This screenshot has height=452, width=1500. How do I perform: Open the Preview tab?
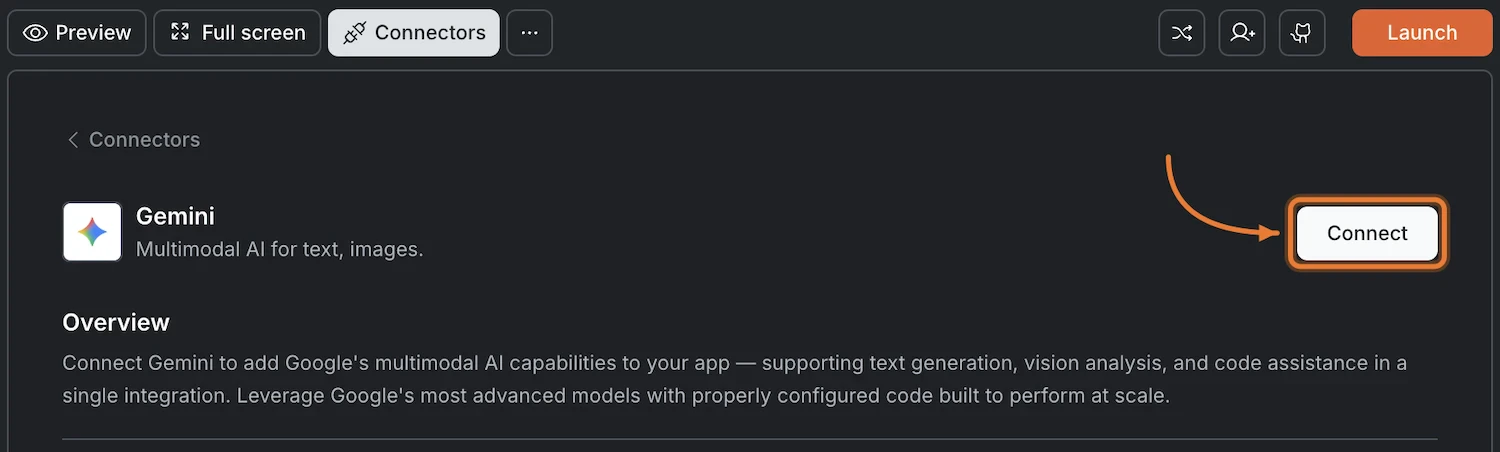pyautogui.click(x=77, y=33)
